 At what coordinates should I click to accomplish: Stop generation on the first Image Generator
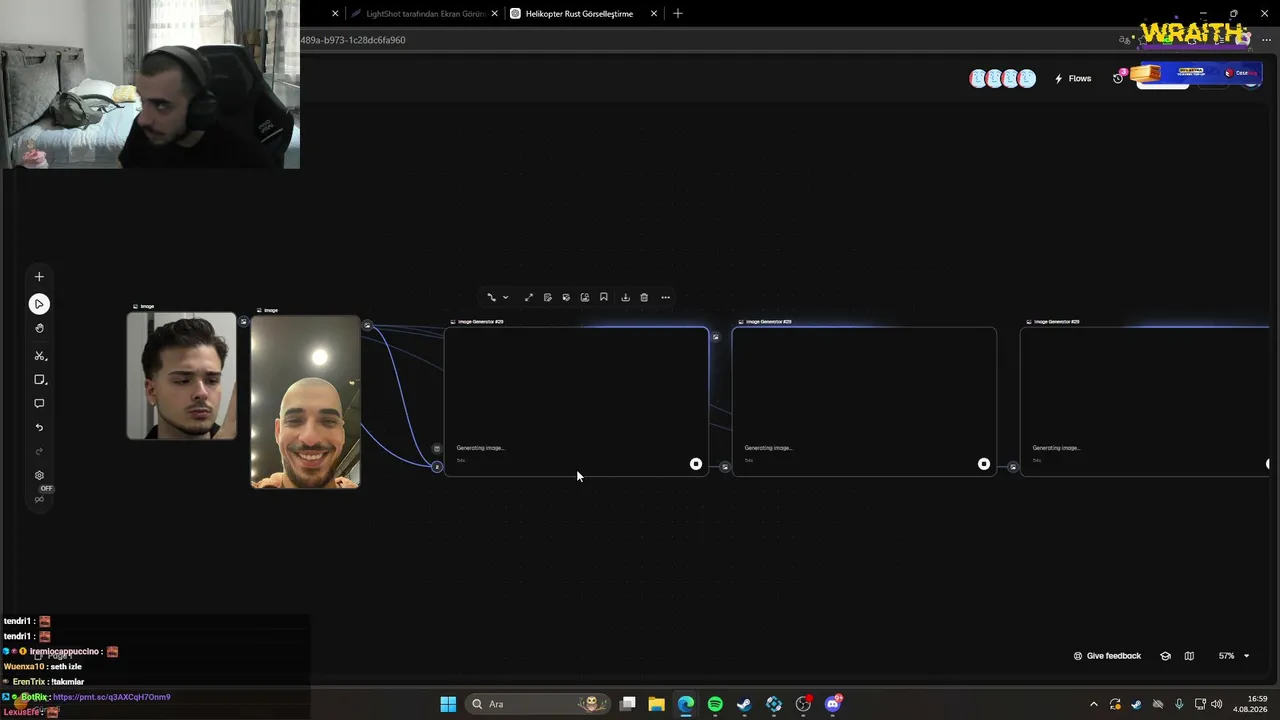pyautogui.click(x=696, y=464)
